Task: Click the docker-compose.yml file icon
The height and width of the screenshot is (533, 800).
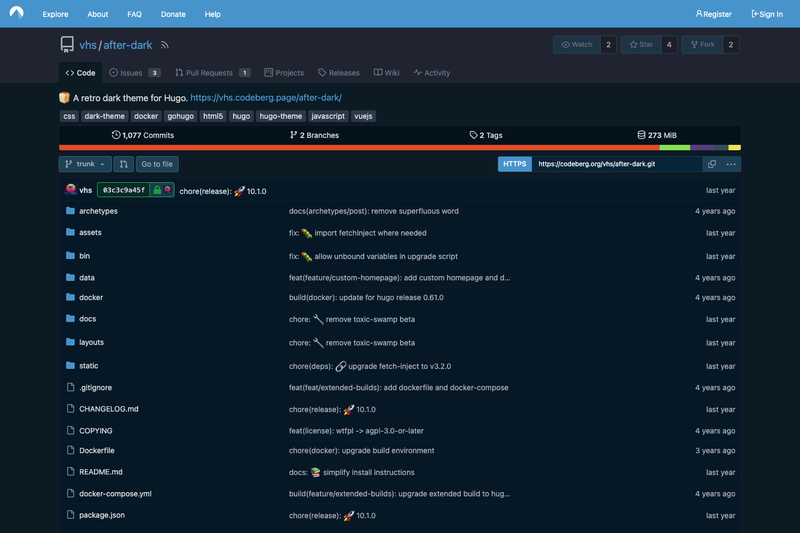Action: tap(70, 493)
